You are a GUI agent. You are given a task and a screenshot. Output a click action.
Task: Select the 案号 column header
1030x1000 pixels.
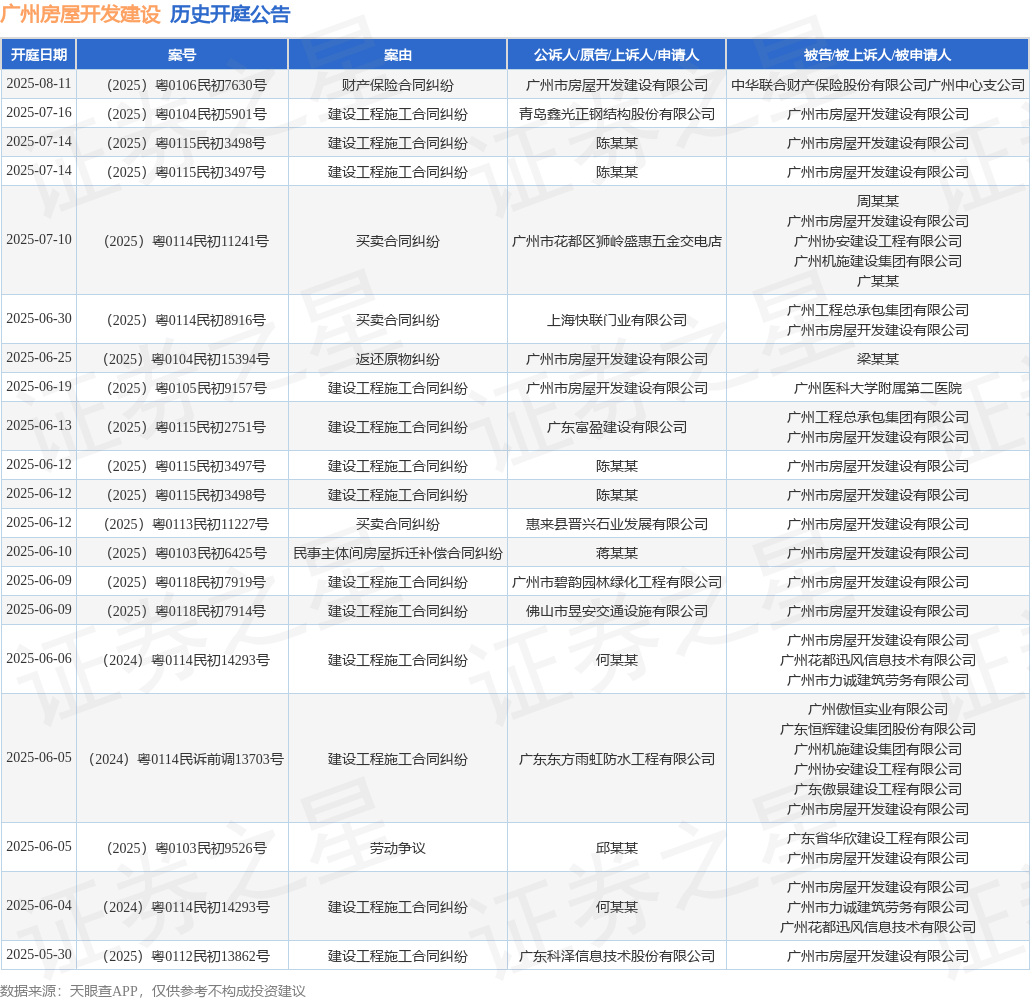click(182, 55)
